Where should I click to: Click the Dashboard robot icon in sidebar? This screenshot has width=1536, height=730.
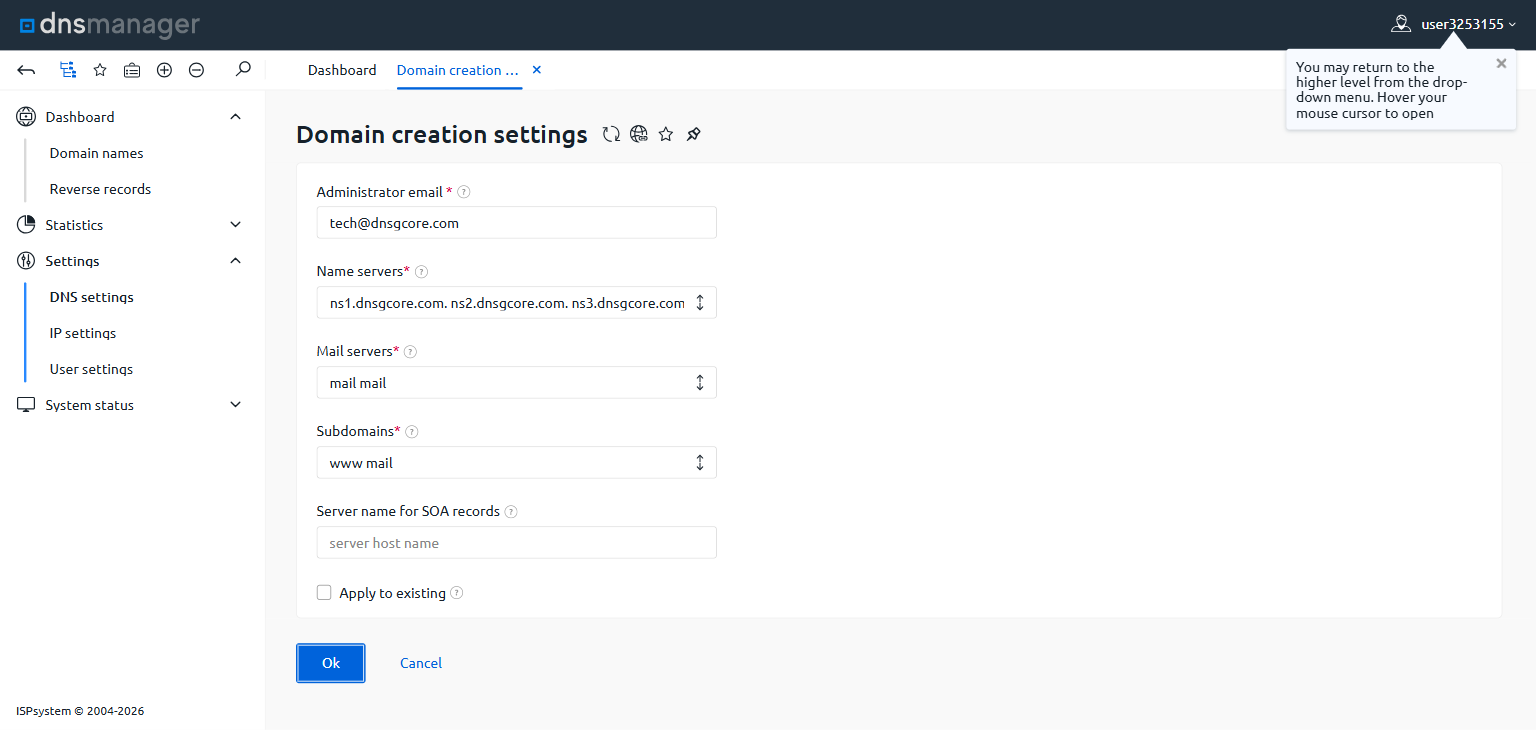coord(26,117)
